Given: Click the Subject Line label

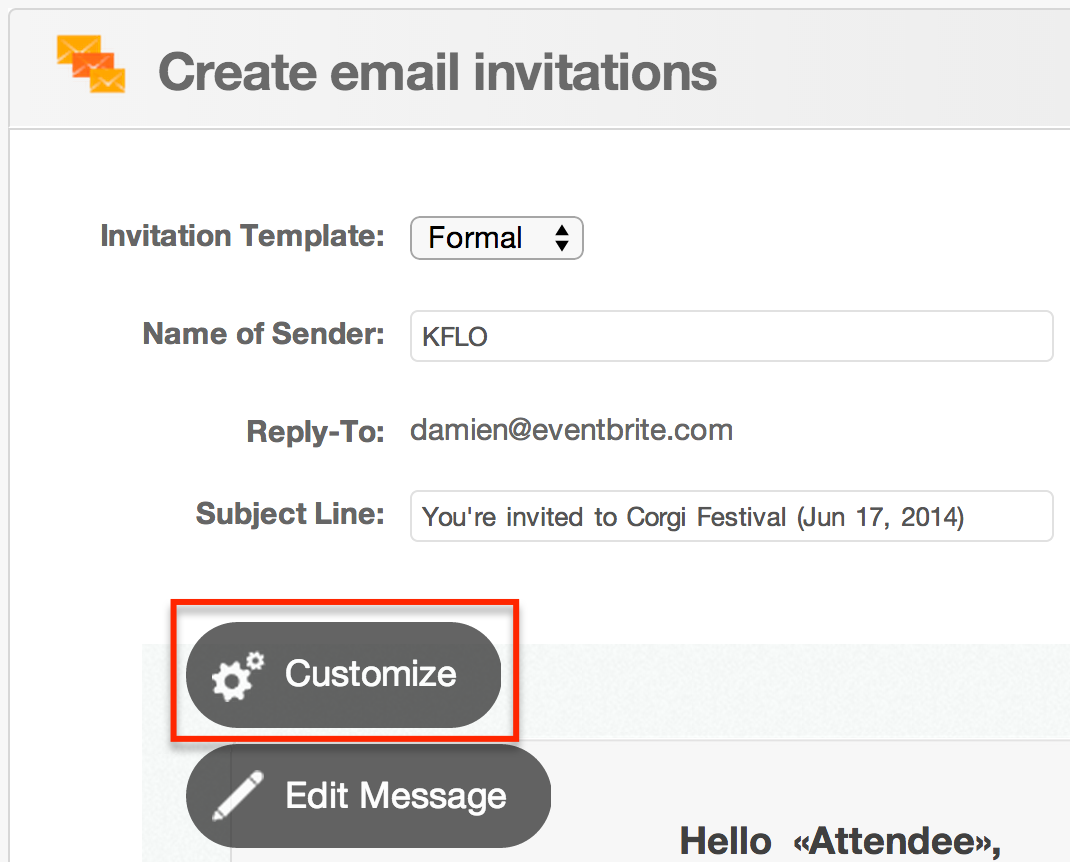Looking at the screenshot, I should tap(290, 513).
